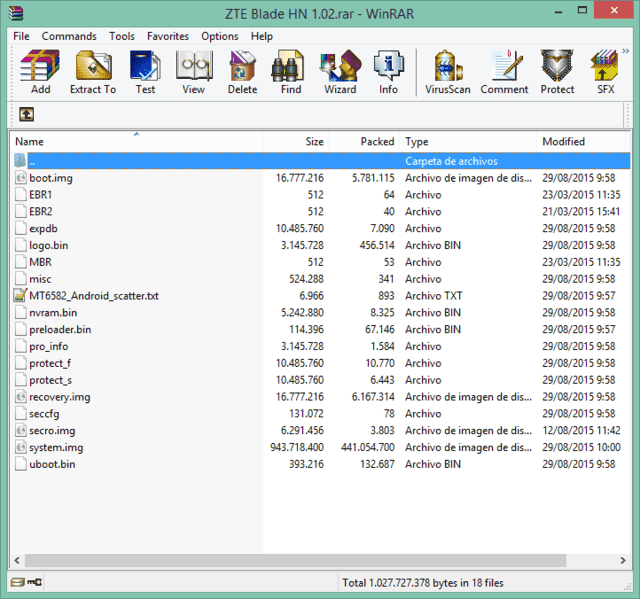Select the parent folder icon

pyautogui.click(x=20, y=160)
